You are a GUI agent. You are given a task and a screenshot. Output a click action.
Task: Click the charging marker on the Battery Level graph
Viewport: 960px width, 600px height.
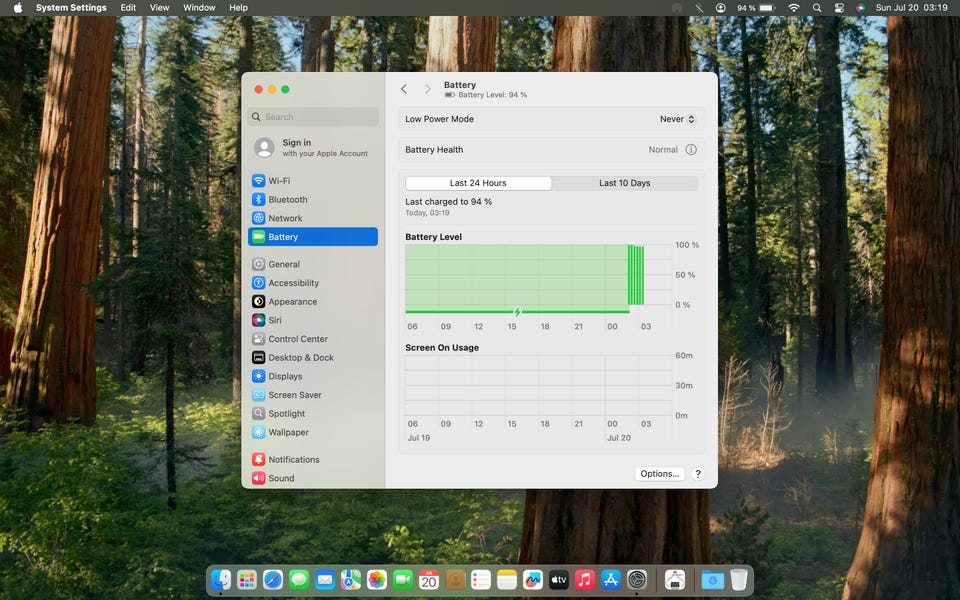pyautogui.click(x=517, y=312)
